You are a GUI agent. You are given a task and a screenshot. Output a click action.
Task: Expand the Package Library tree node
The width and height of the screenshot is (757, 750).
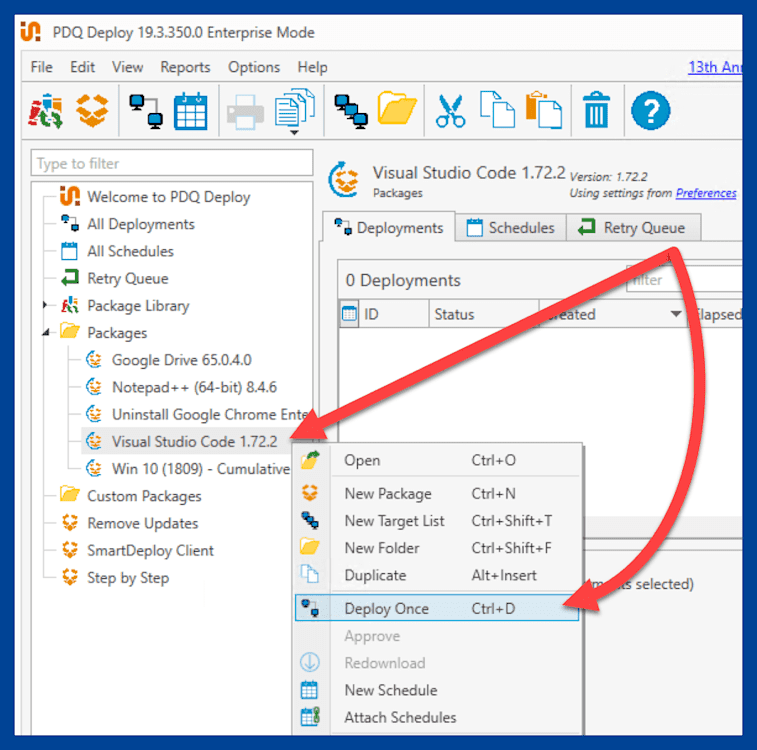click(45, 305)
